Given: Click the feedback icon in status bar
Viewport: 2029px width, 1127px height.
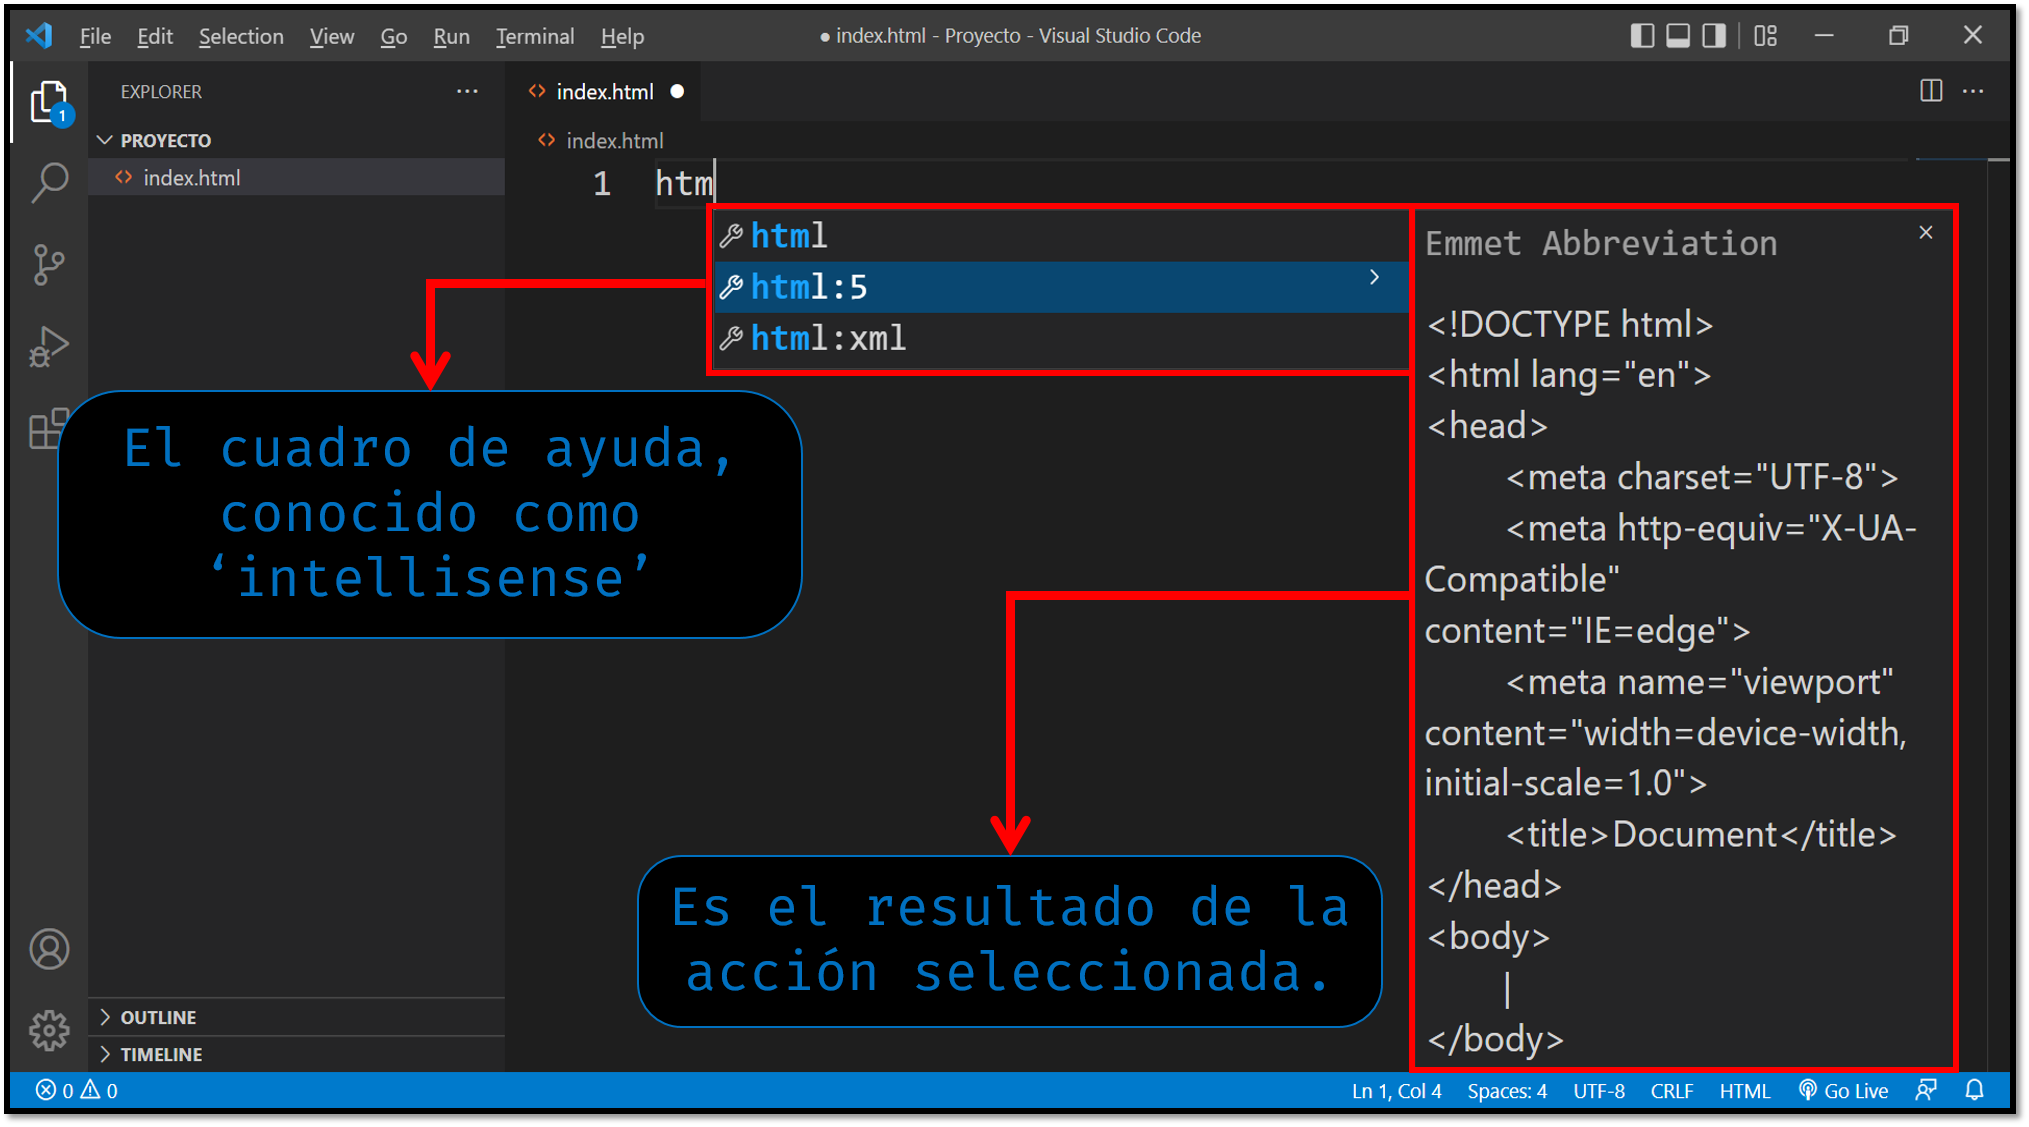Looking at the screenshot, I should click(1926, 1090).
